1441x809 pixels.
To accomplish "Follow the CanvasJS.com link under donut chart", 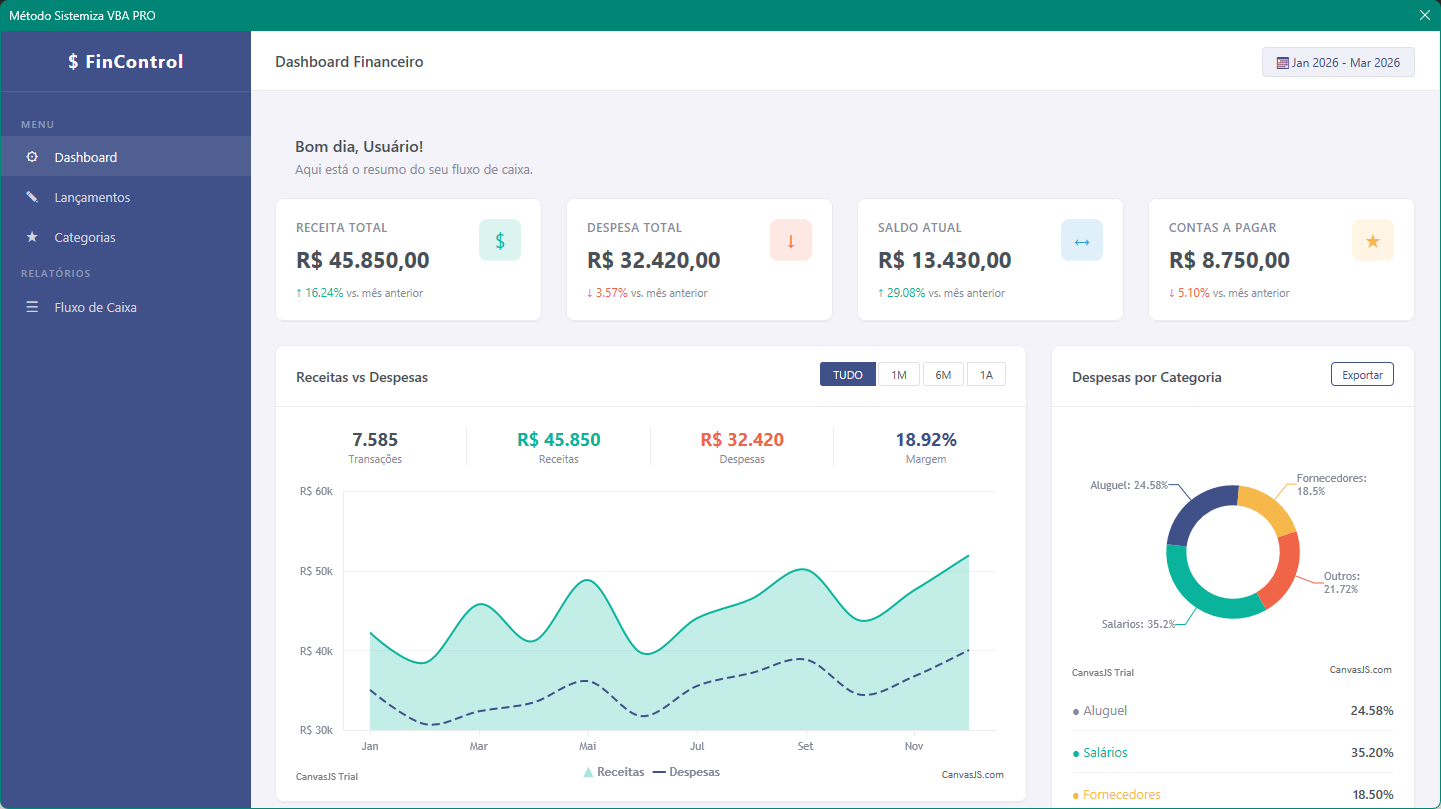I will click(1360, 670).
